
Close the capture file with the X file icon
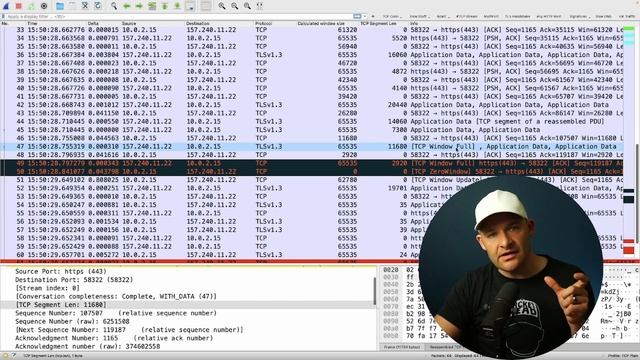pos(85,6)
